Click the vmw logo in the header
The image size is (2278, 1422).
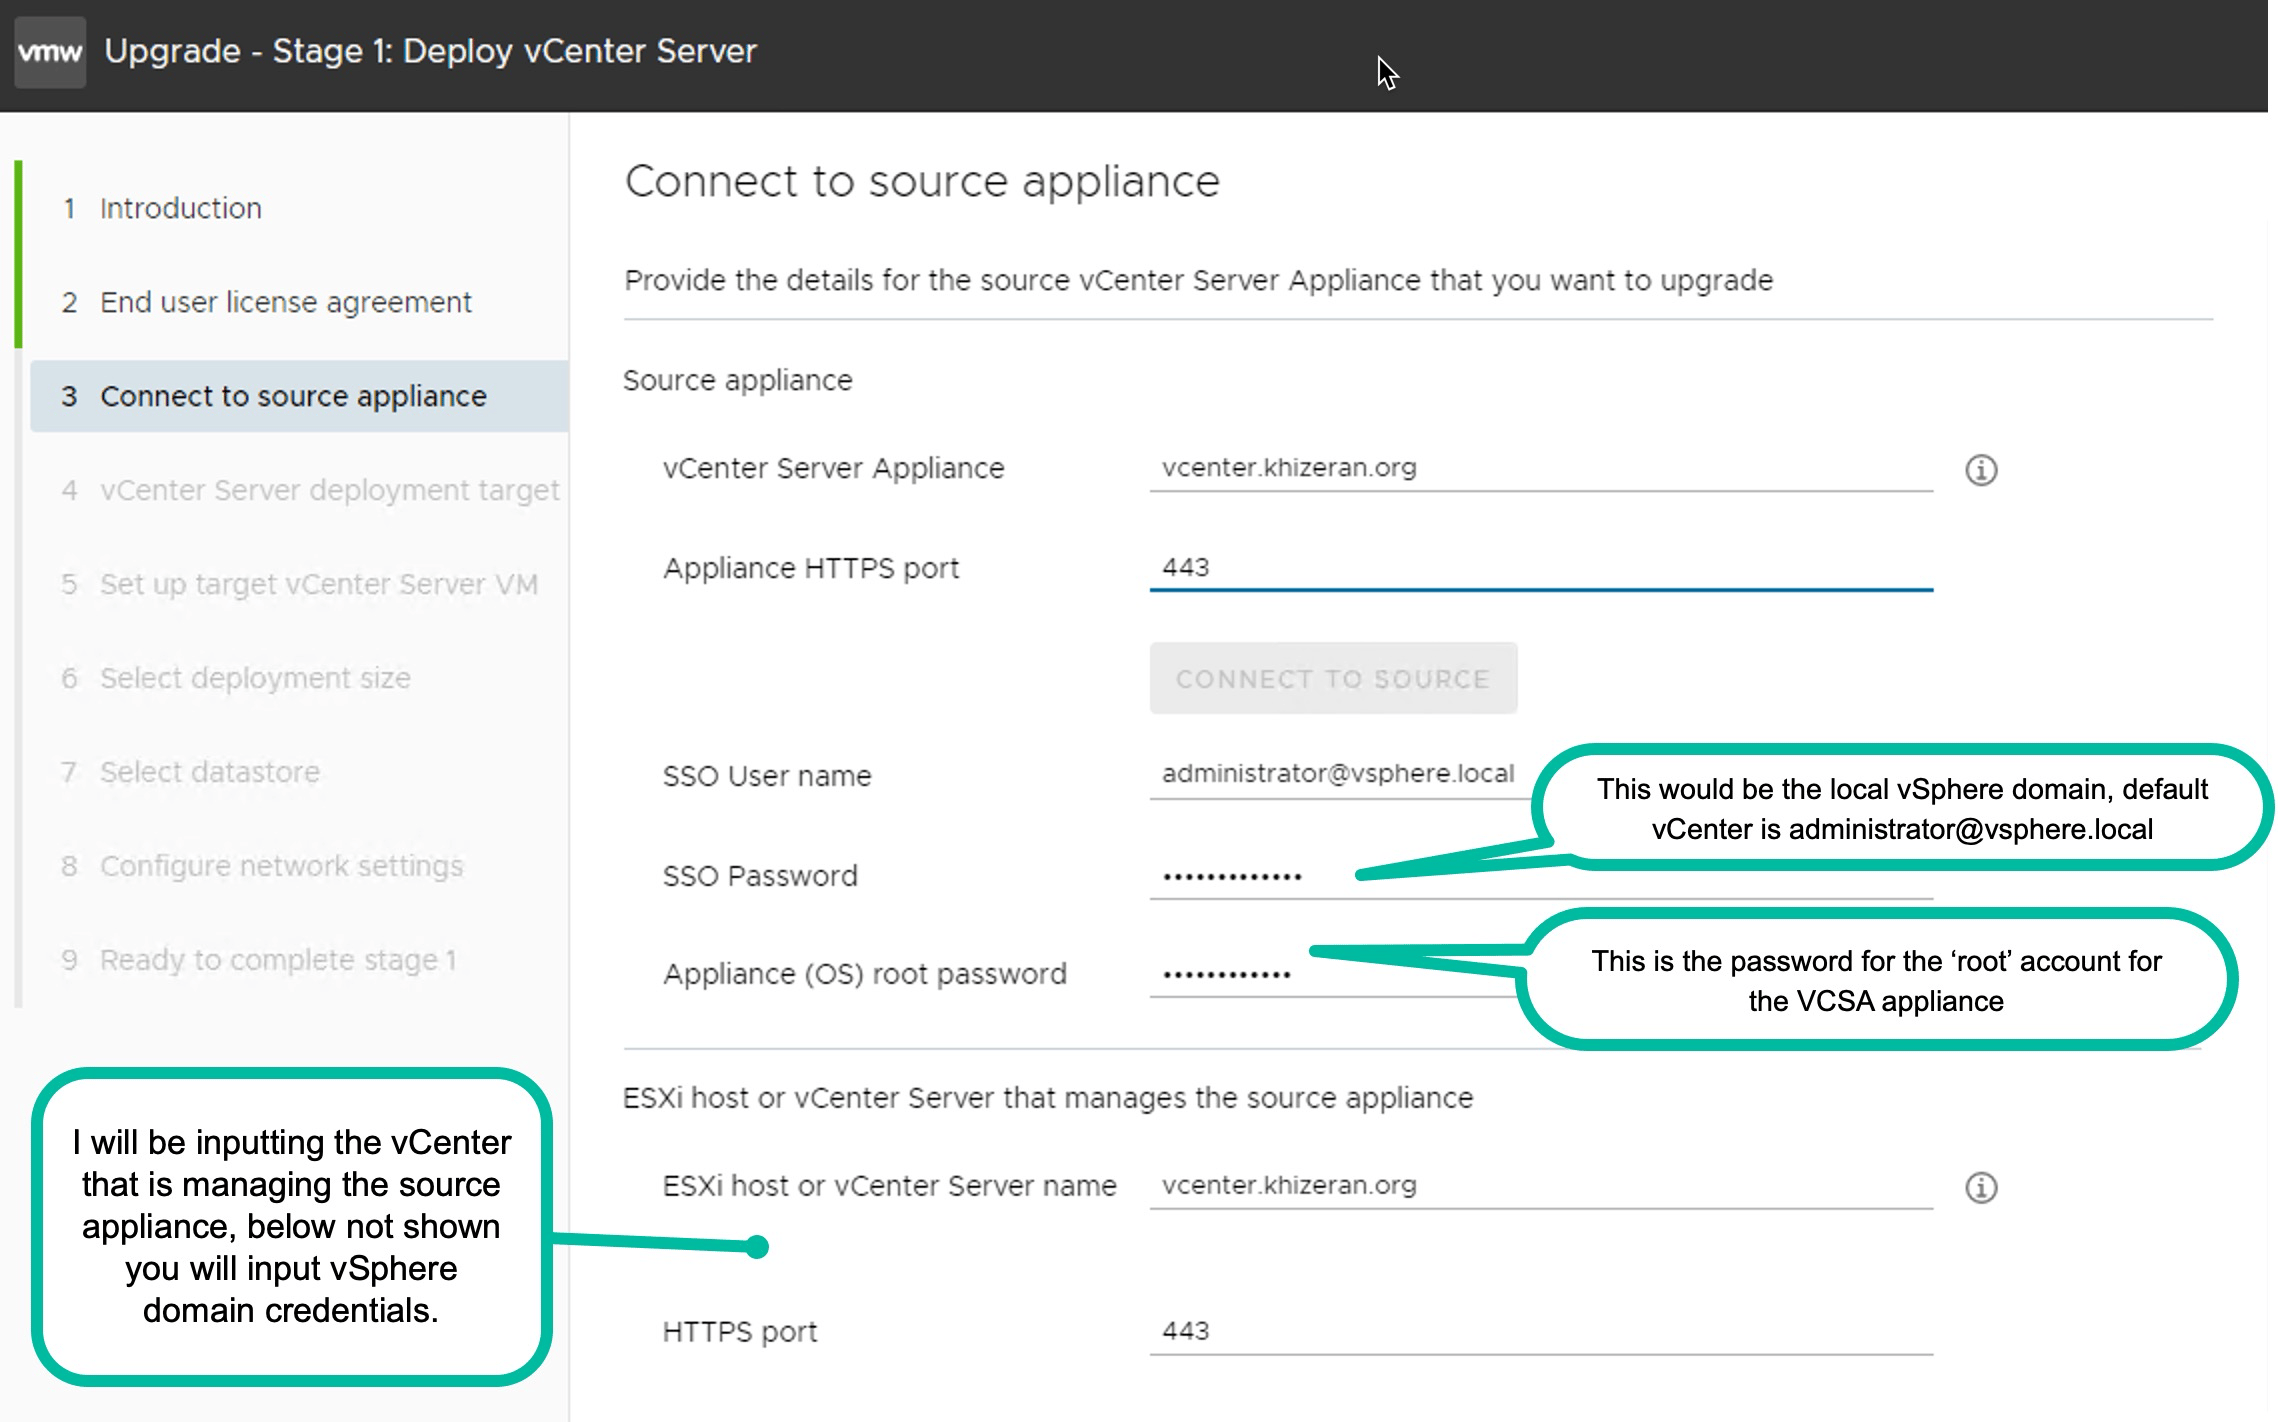coord(50,52)
